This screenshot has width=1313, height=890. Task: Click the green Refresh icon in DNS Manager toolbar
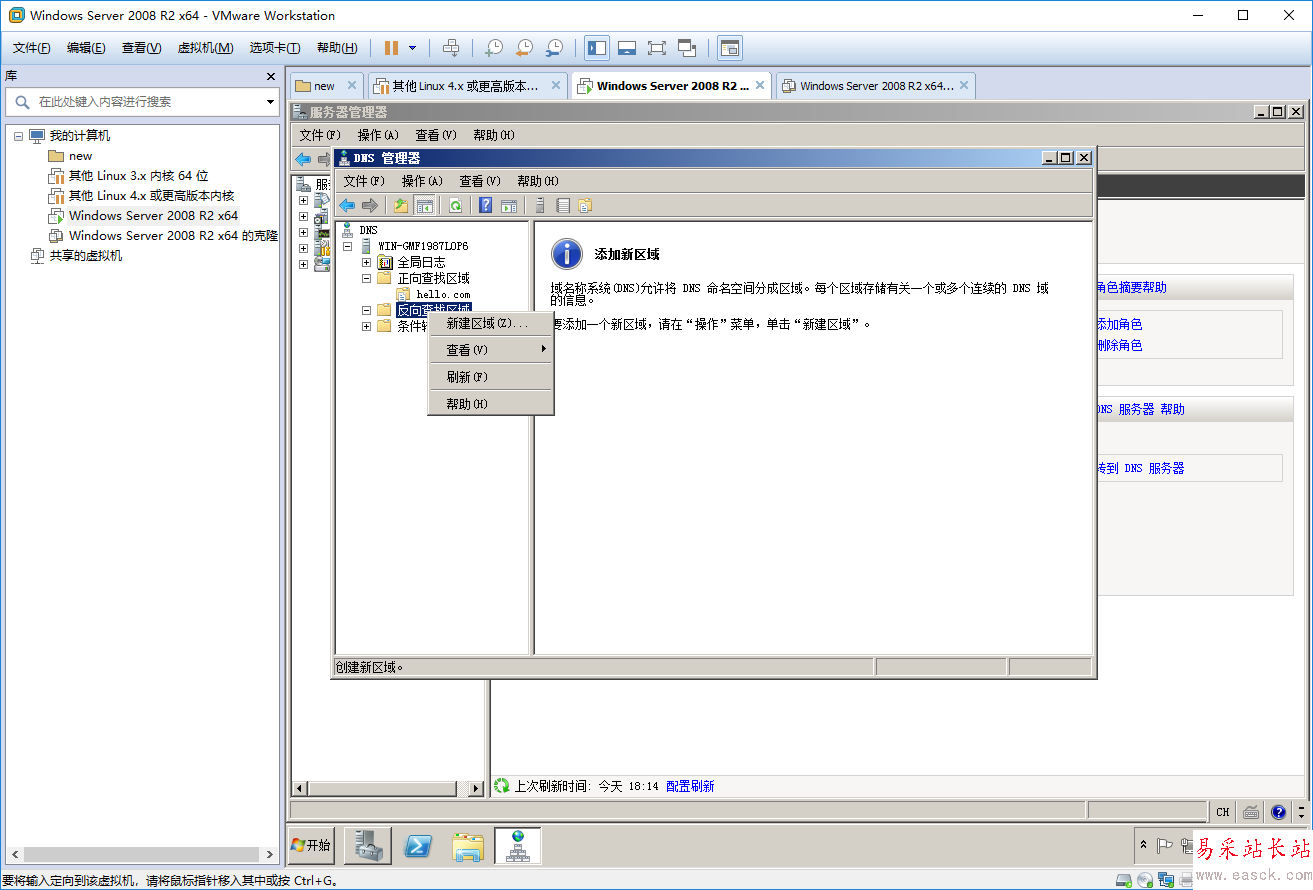(455, 205)
